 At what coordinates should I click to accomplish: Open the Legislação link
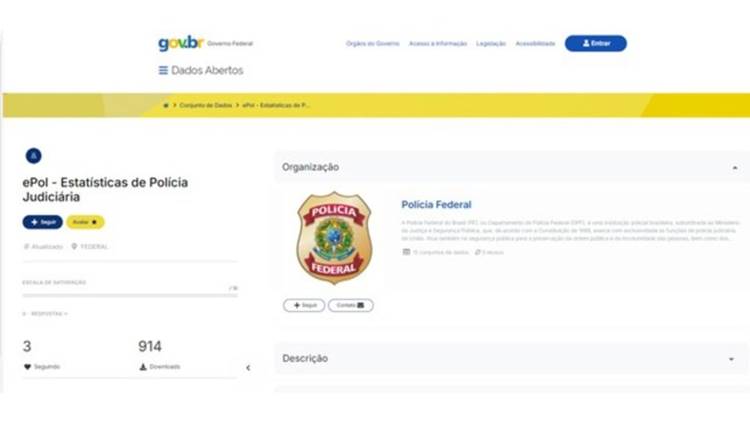point(491,44)
